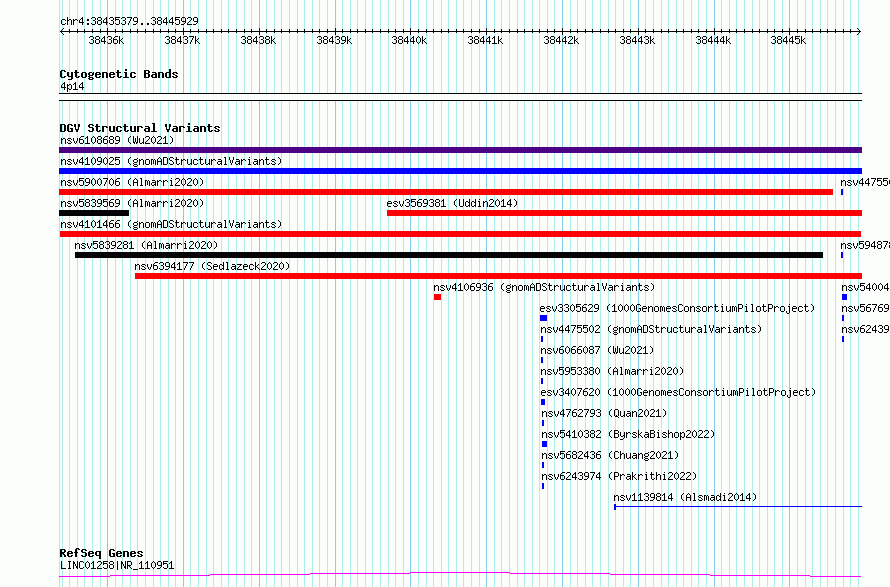Select the short black nsv5839569 variant bar

coord(94,213)
